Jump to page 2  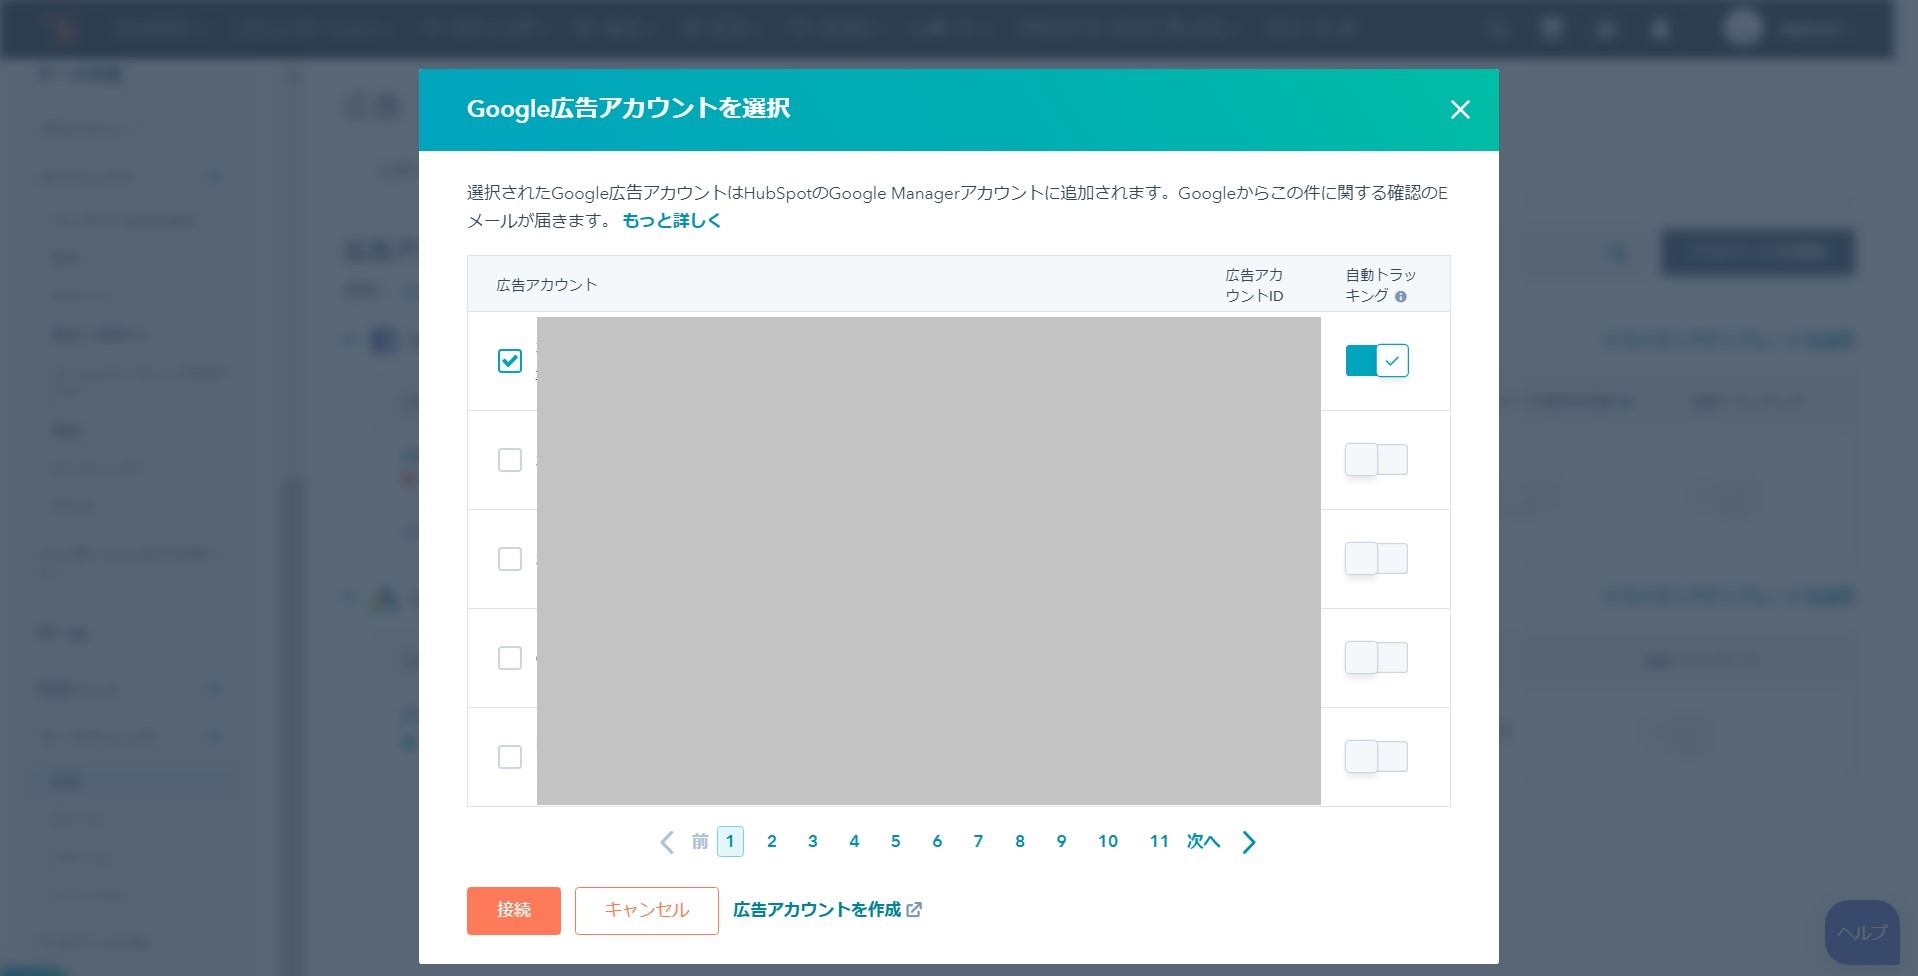[772, 842]
